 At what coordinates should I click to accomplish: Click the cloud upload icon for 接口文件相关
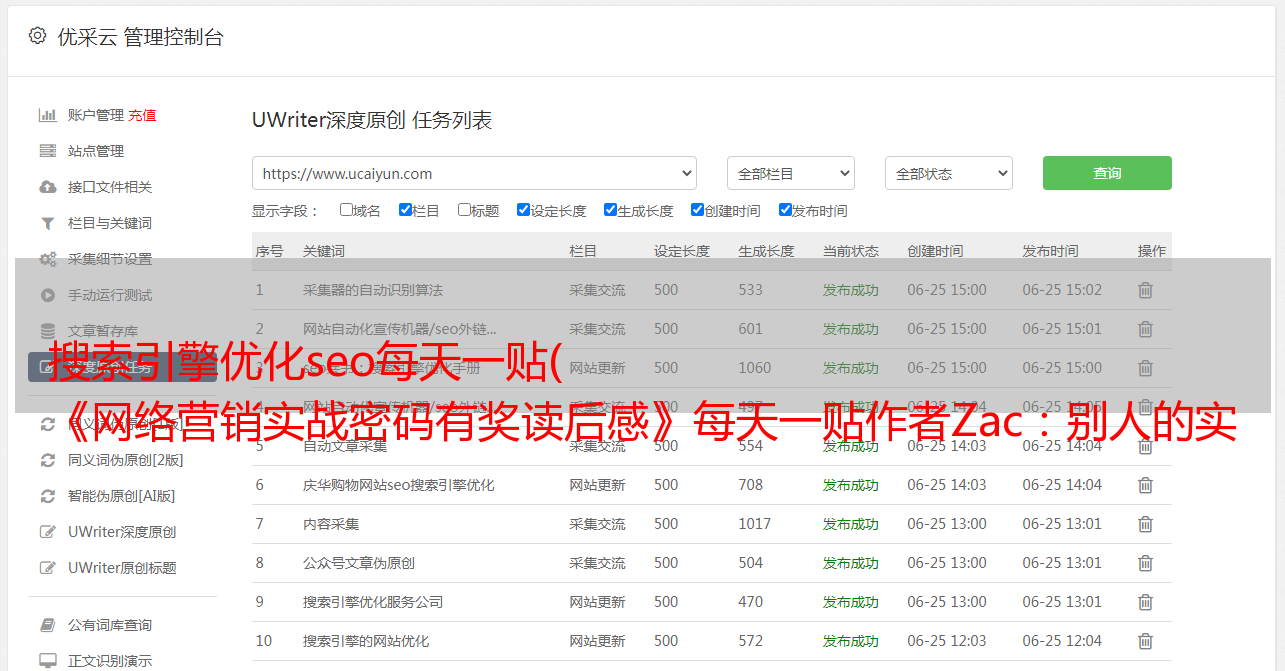tap(47, 187)
